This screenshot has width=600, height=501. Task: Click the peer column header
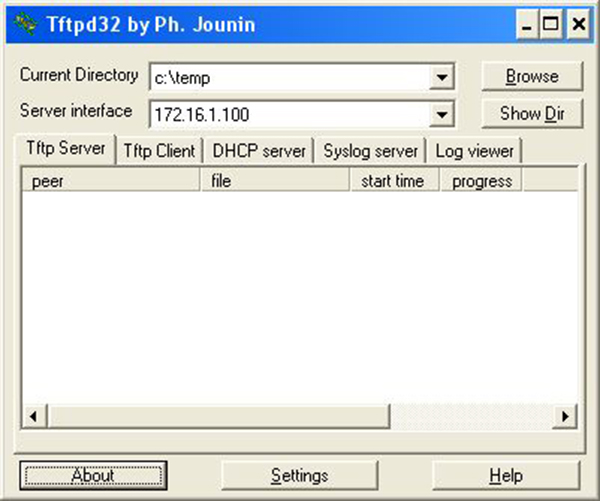point(112,181)
